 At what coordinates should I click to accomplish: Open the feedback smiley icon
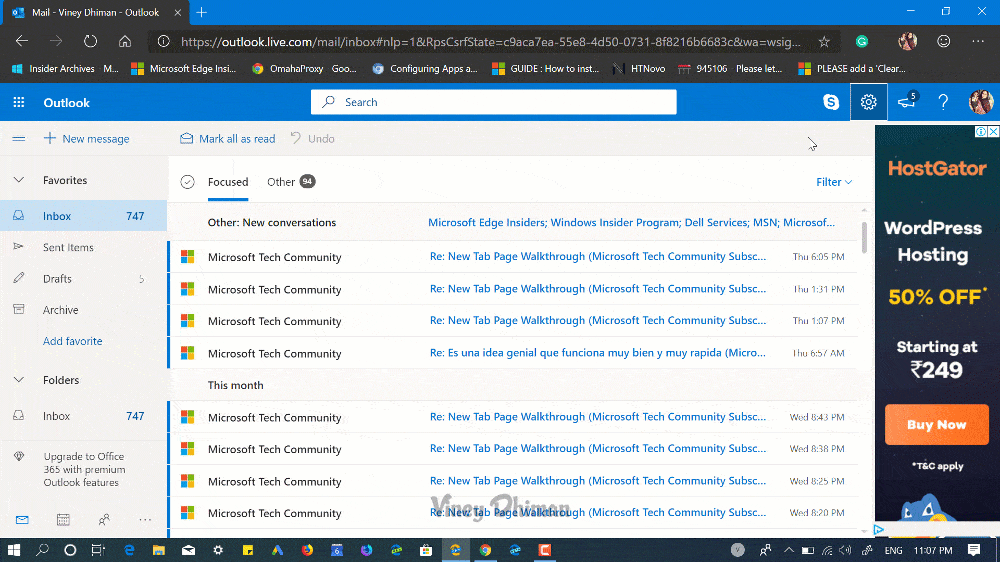[944, 42]
